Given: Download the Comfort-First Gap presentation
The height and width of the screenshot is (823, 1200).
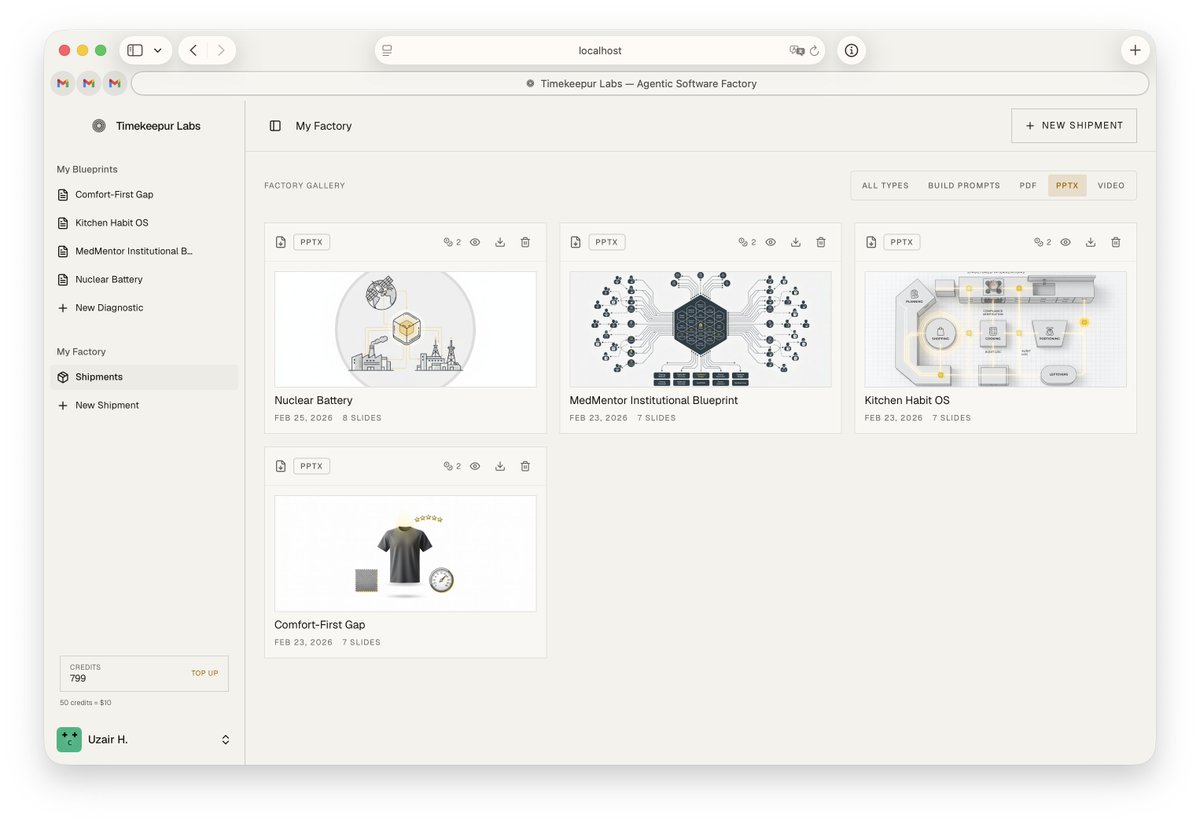Looking at the screenshot, I should click(500, 465).
